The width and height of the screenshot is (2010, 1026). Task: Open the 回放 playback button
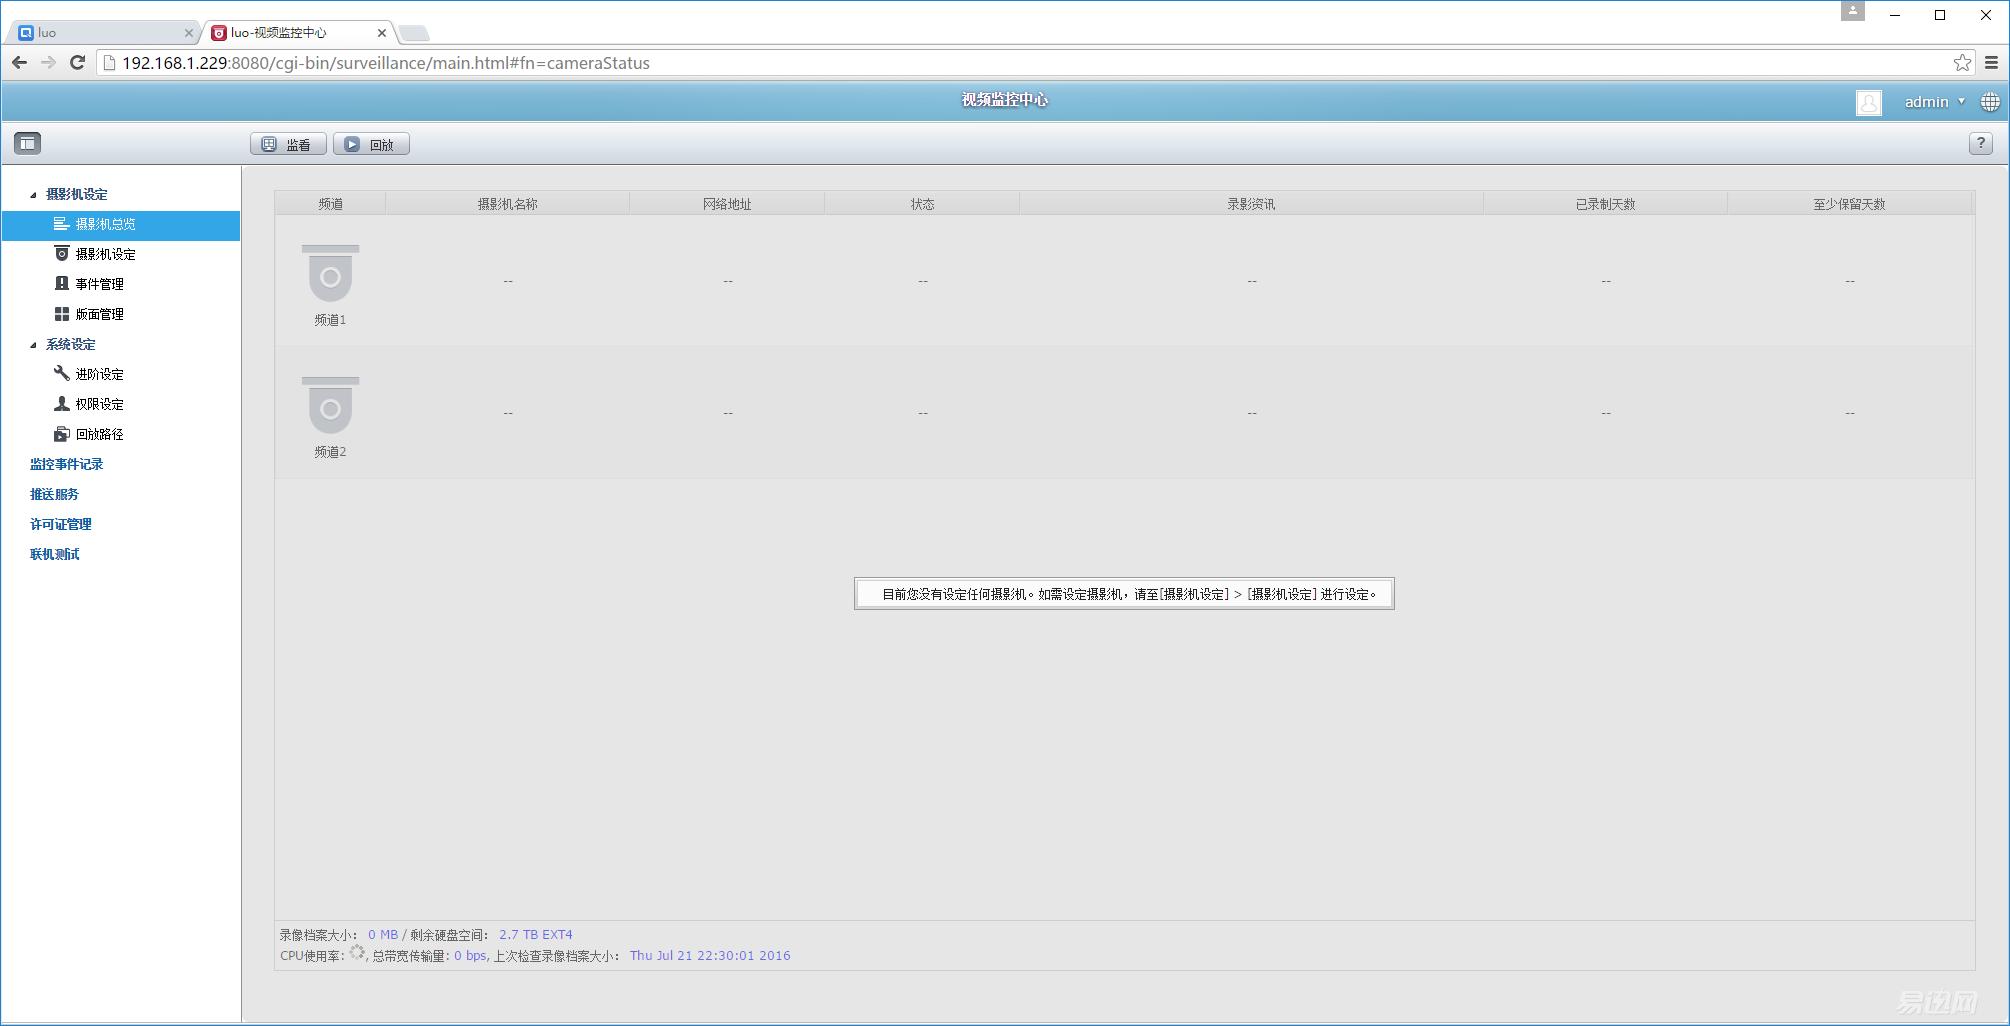(x=371, y=144)
